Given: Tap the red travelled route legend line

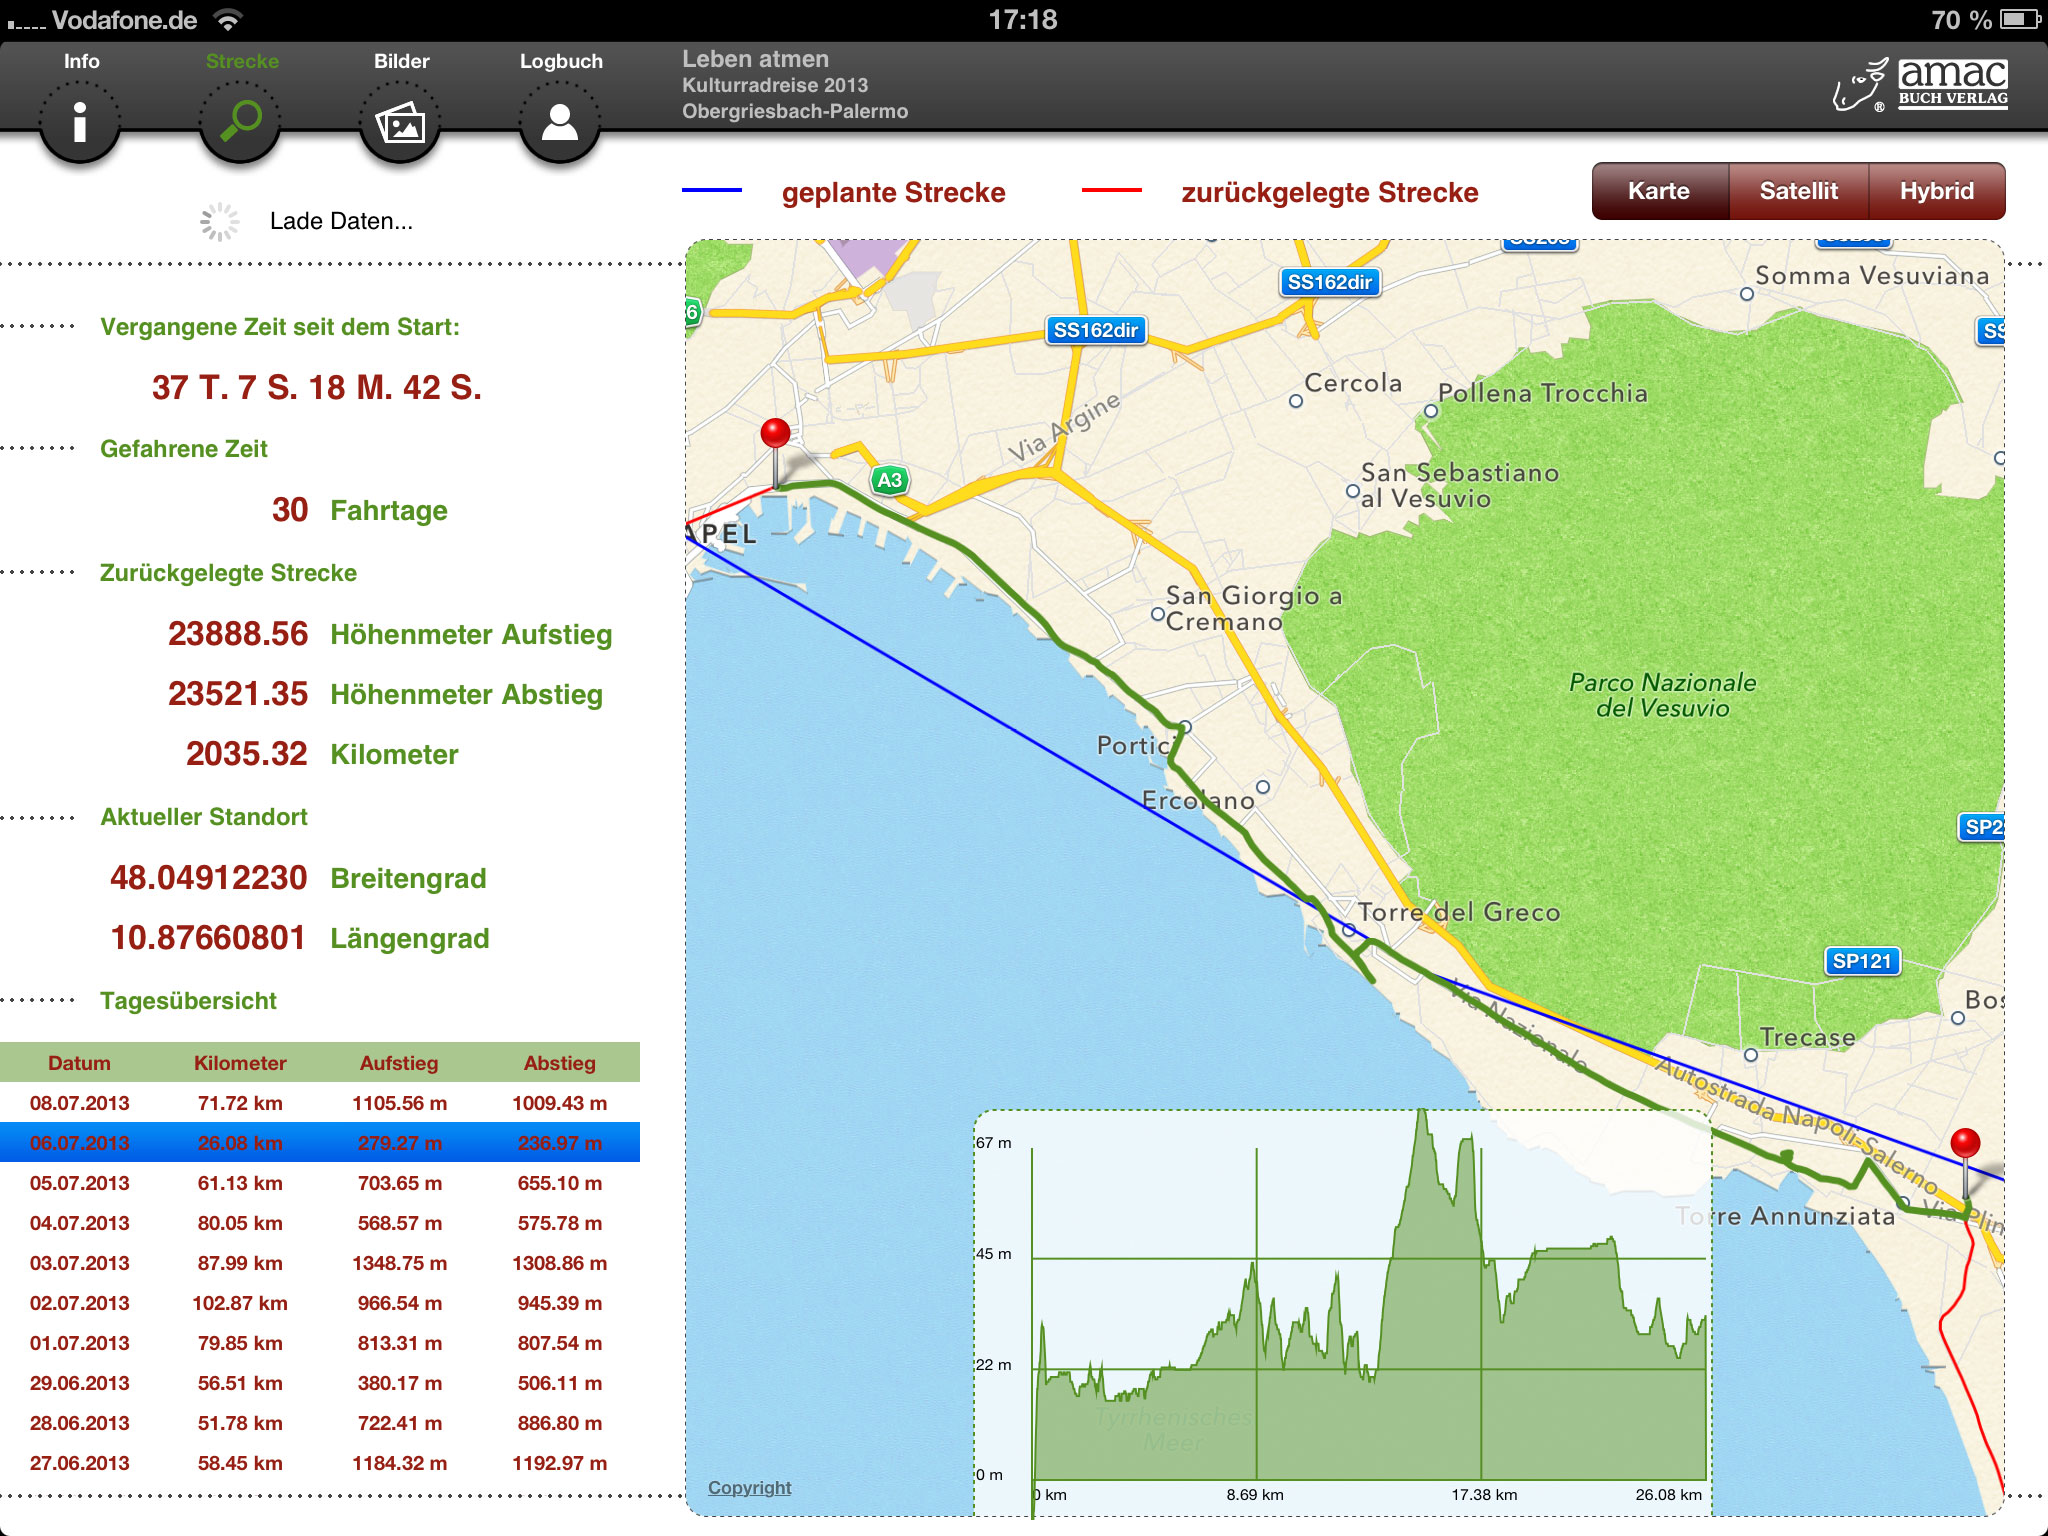Looking at the screenshot, I should pos(1111,190).
